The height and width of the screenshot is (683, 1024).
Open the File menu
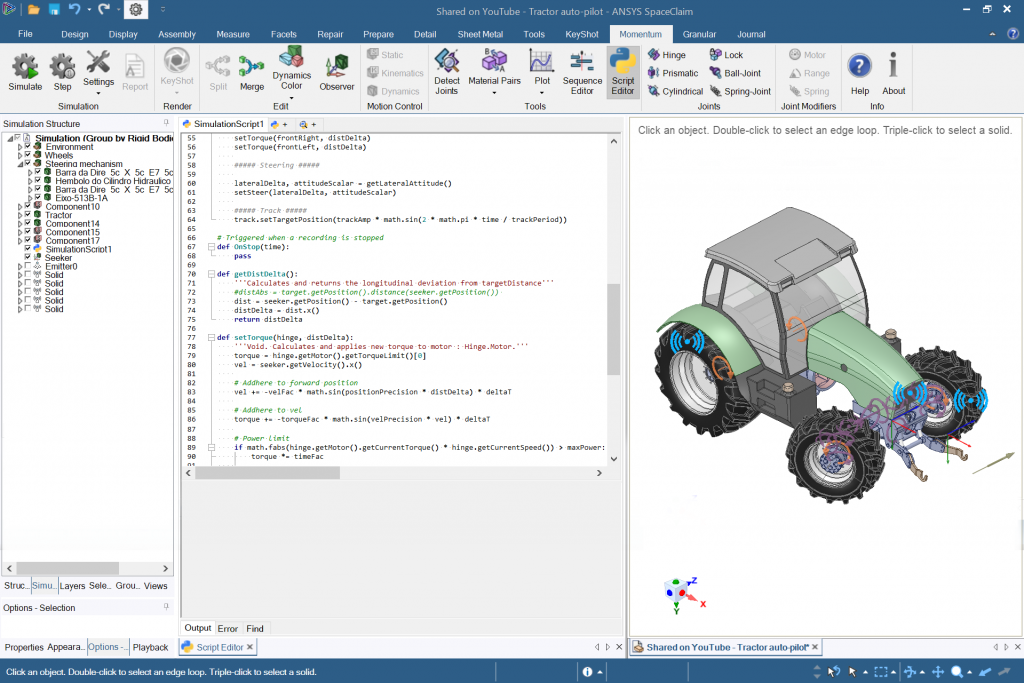25,34
